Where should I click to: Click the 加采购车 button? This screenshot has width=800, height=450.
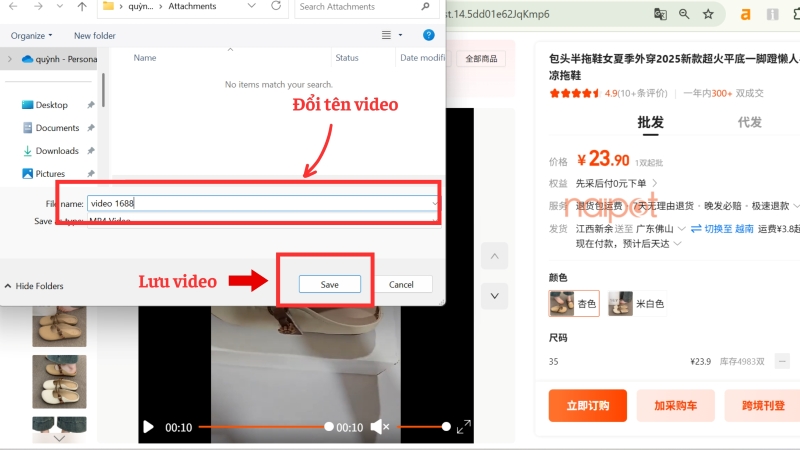pos(676,406)
